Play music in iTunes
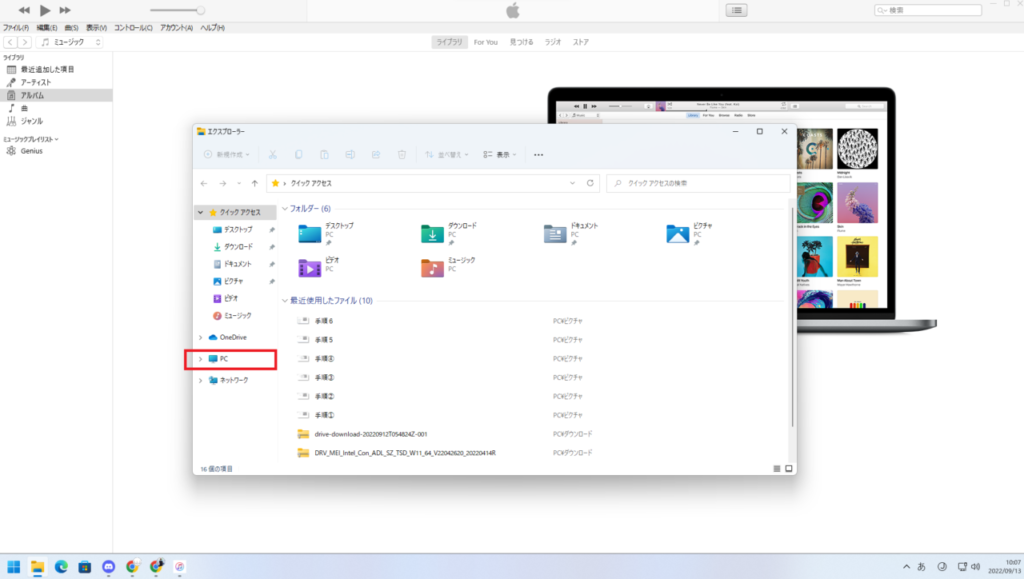The image size is (1024, 579). [44, 10]
